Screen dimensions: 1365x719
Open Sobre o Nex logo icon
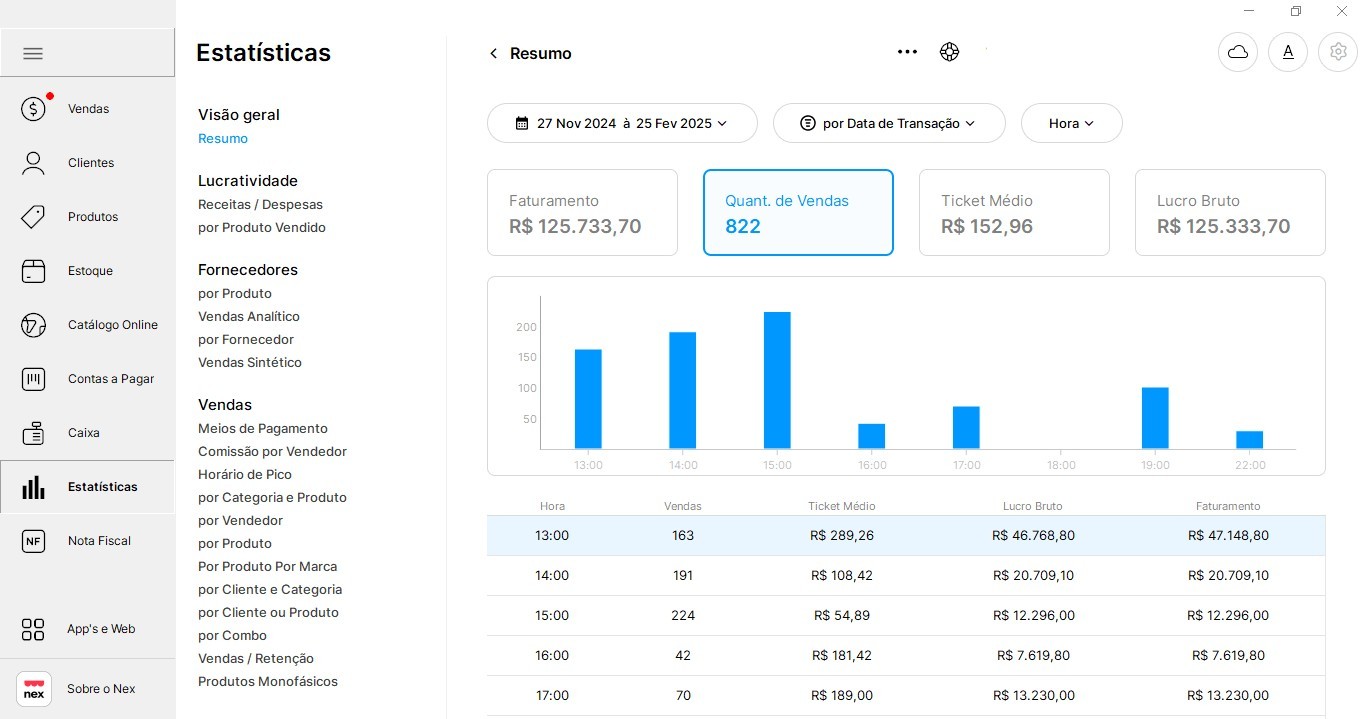(34, 689)
